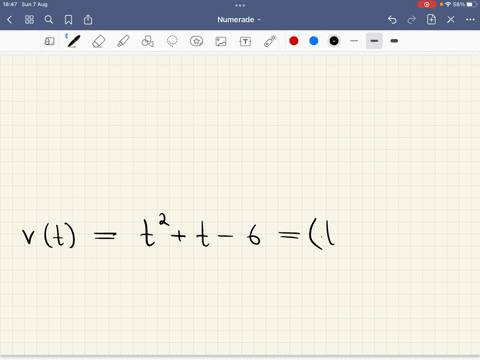Add a new page
480x360 pixels.
(x=431, y=19)
